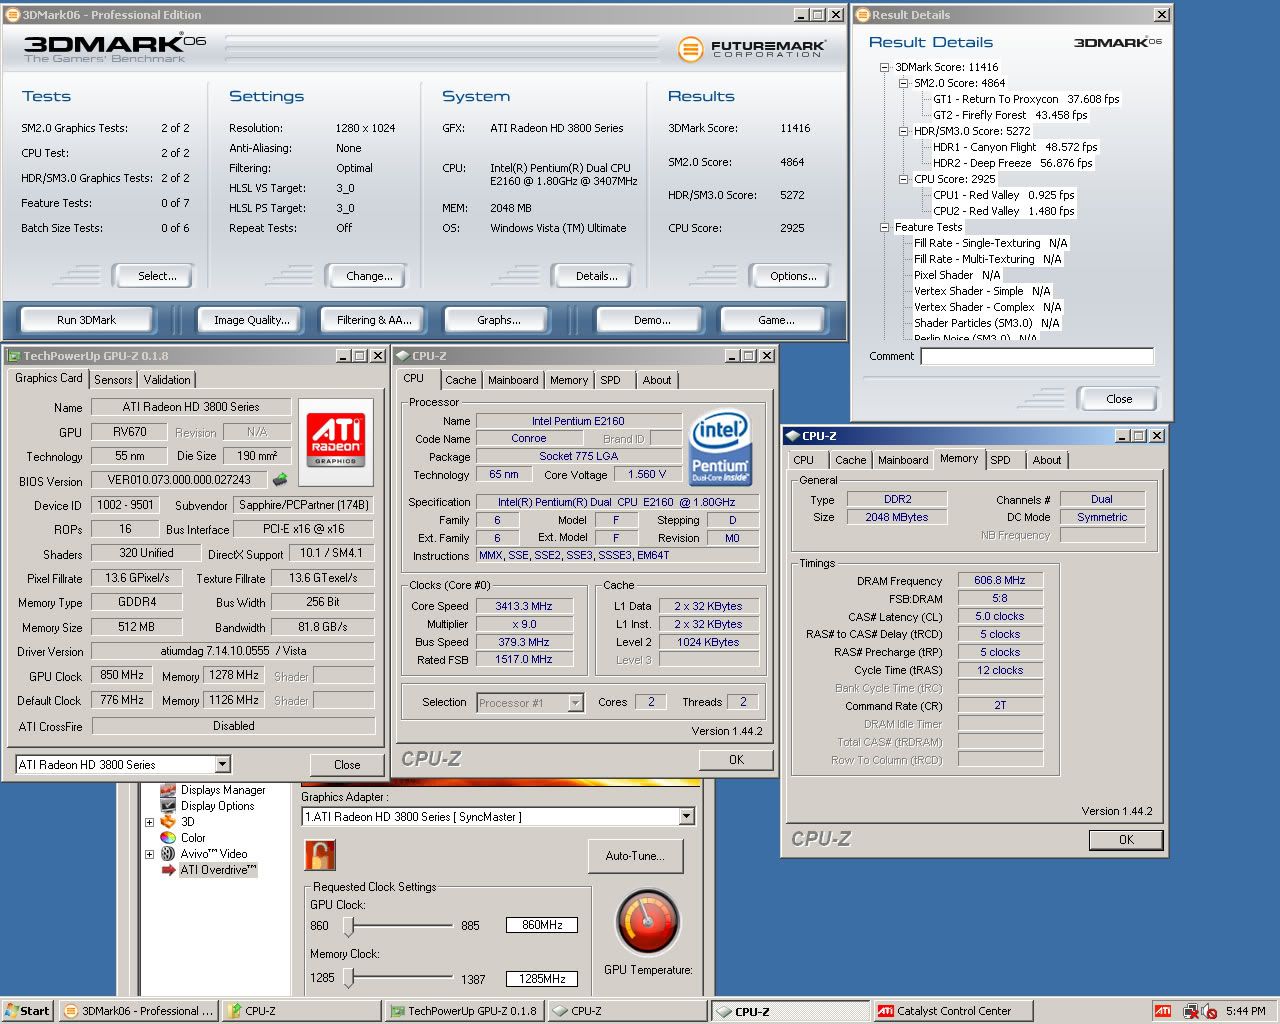Click the GPU Clock slider handle
The image size is (1280, 1024).
[349, 926]
